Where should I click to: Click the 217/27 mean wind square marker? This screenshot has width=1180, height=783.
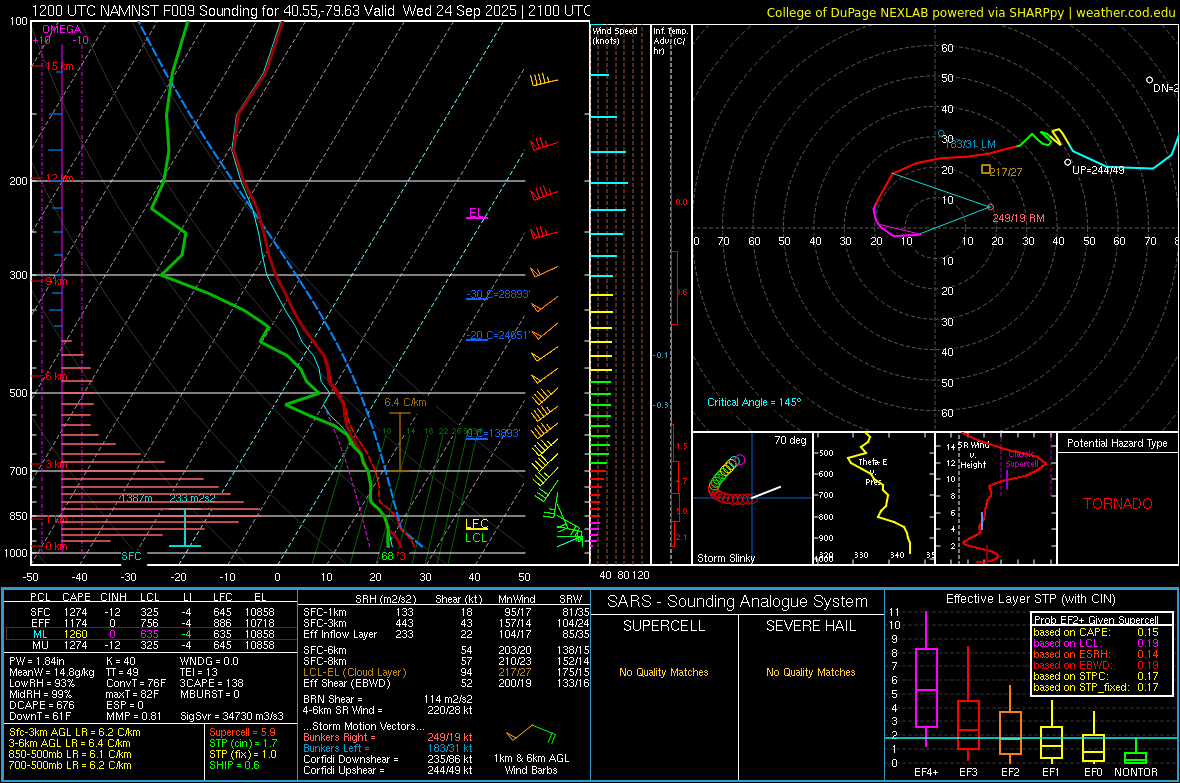(x=986, y=170)
